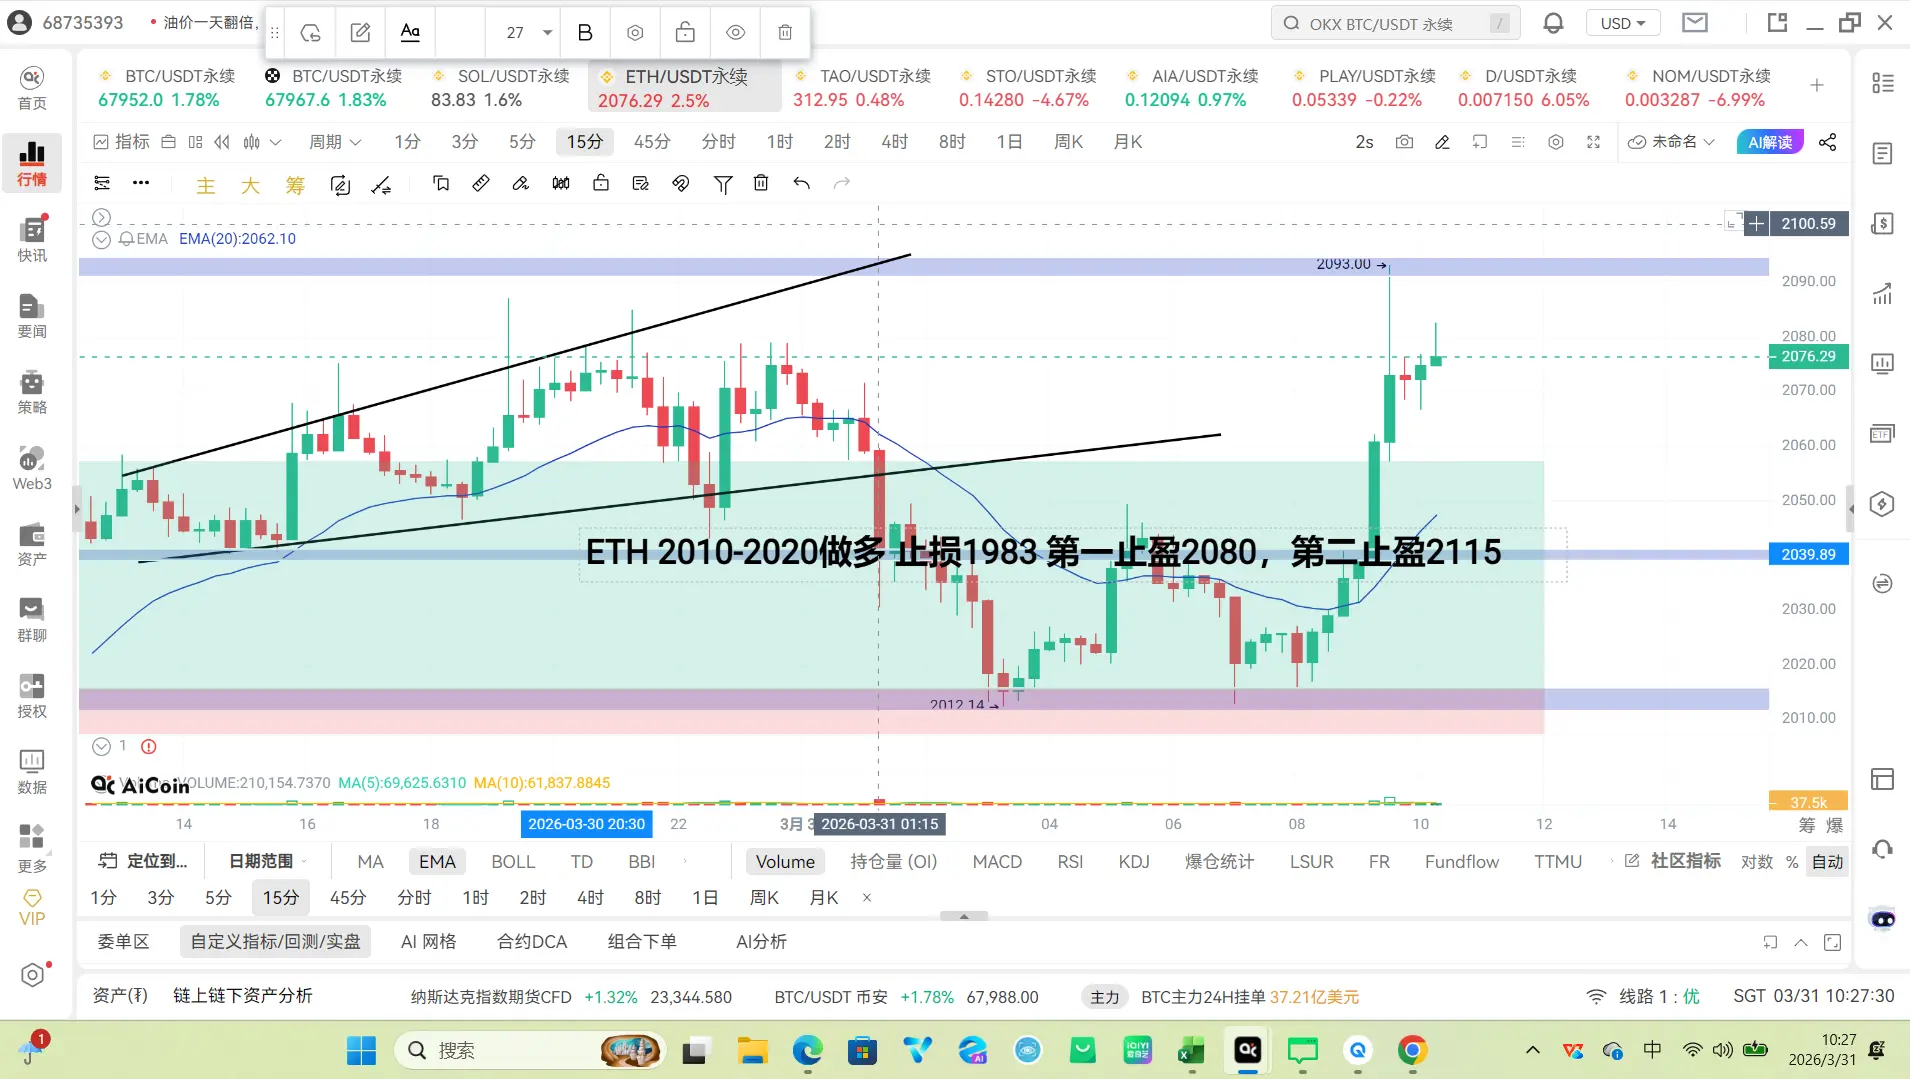Screen dimensions: 1910x1079
Task: Open the 群聊 group chat section
Action: [32, 620]
